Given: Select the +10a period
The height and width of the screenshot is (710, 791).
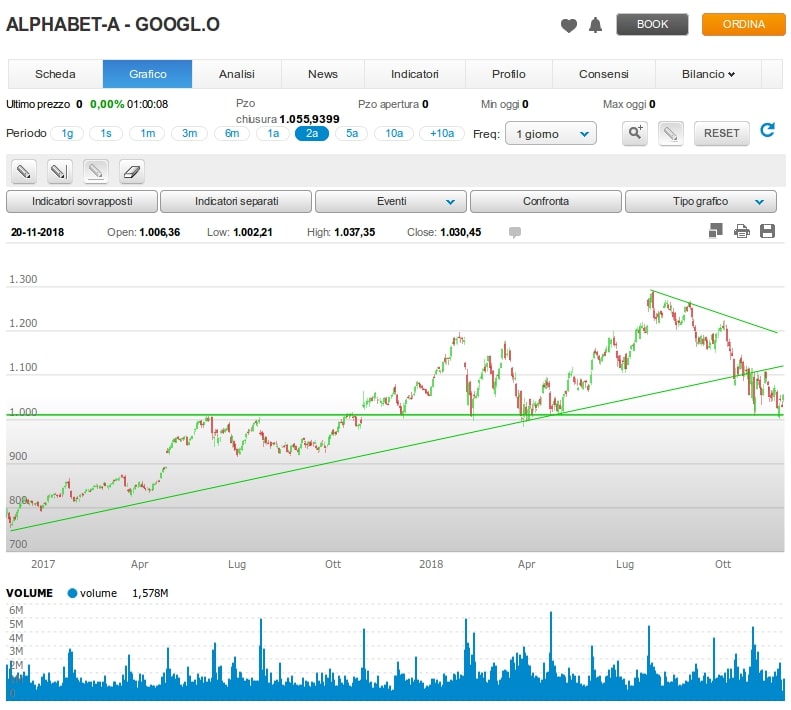Looking at the screenshot, I should point(442,133).
